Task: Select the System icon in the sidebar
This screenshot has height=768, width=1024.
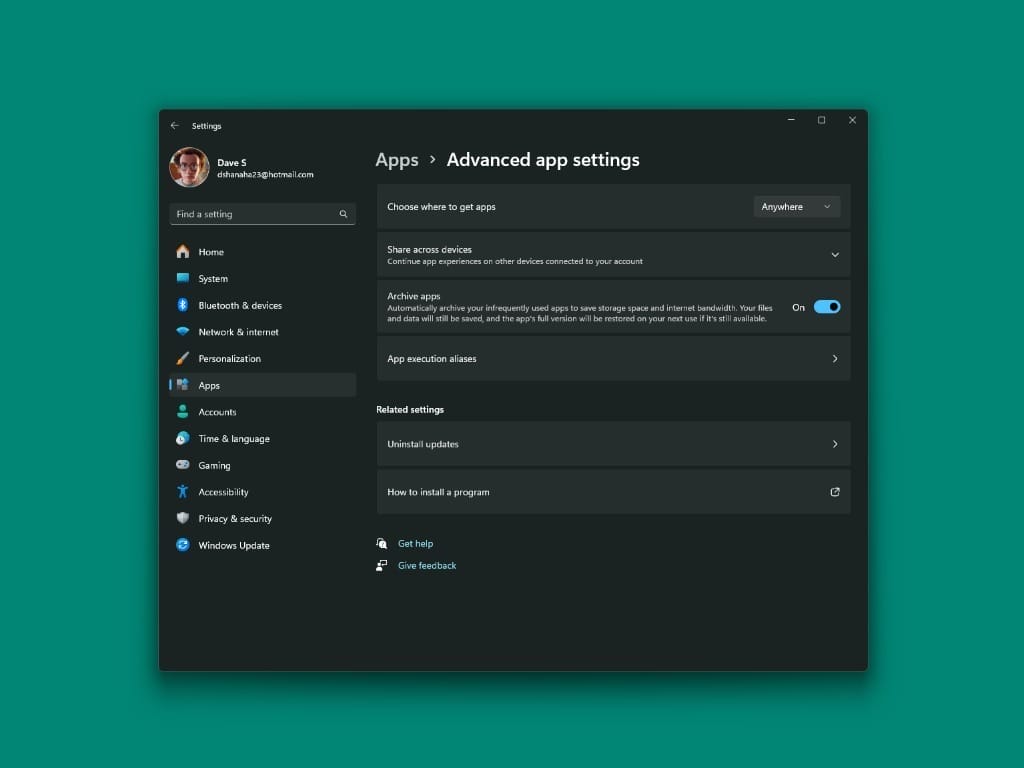Action: [x=184, y=278]
